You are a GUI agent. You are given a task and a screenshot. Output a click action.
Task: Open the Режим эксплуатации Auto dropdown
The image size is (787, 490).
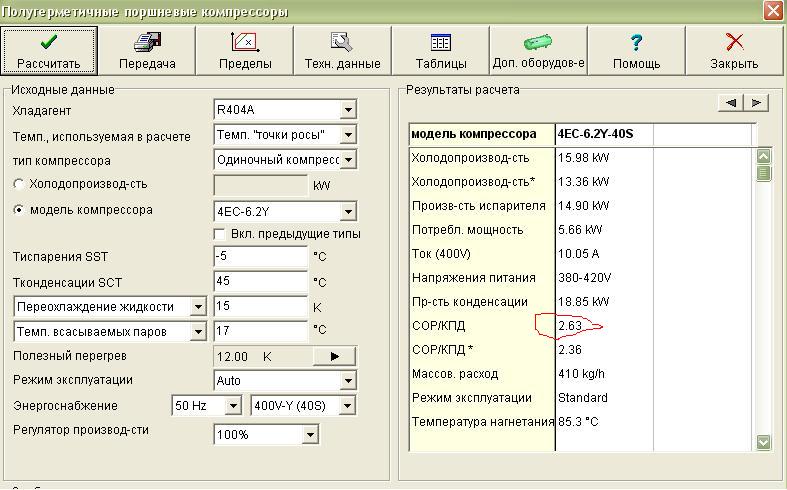(348, 381)
